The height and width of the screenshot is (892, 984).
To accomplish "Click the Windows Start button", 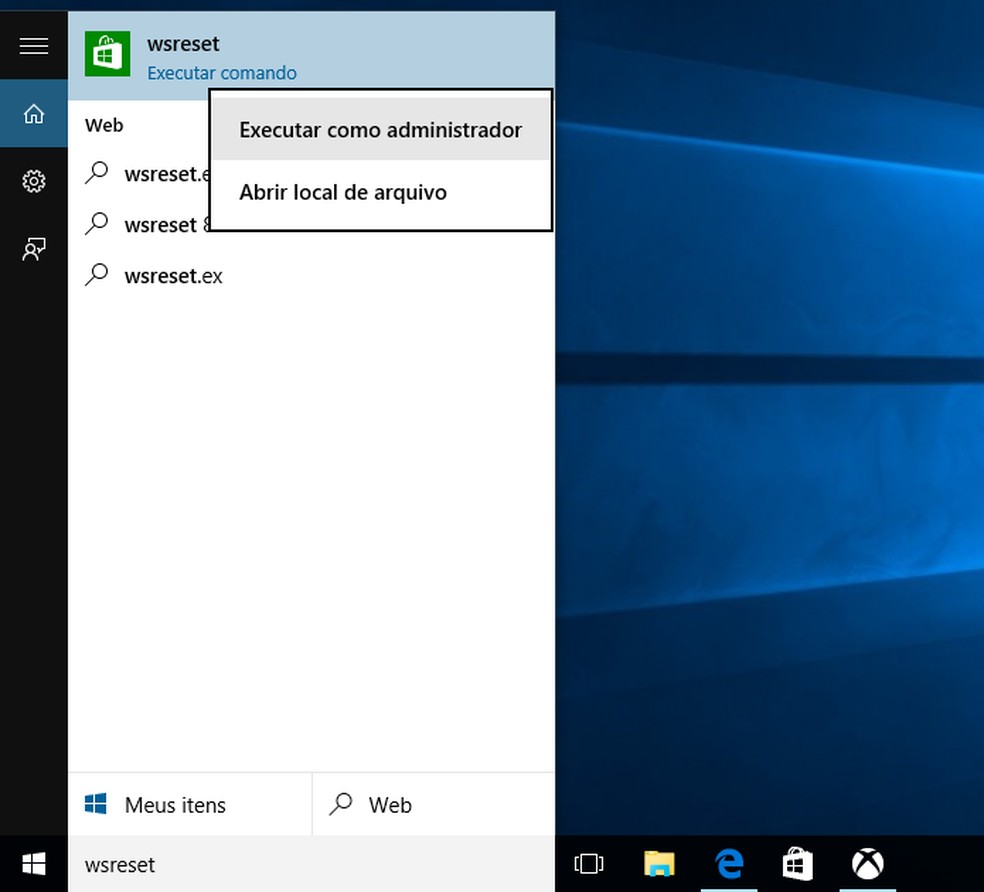I will pos(34,864).
